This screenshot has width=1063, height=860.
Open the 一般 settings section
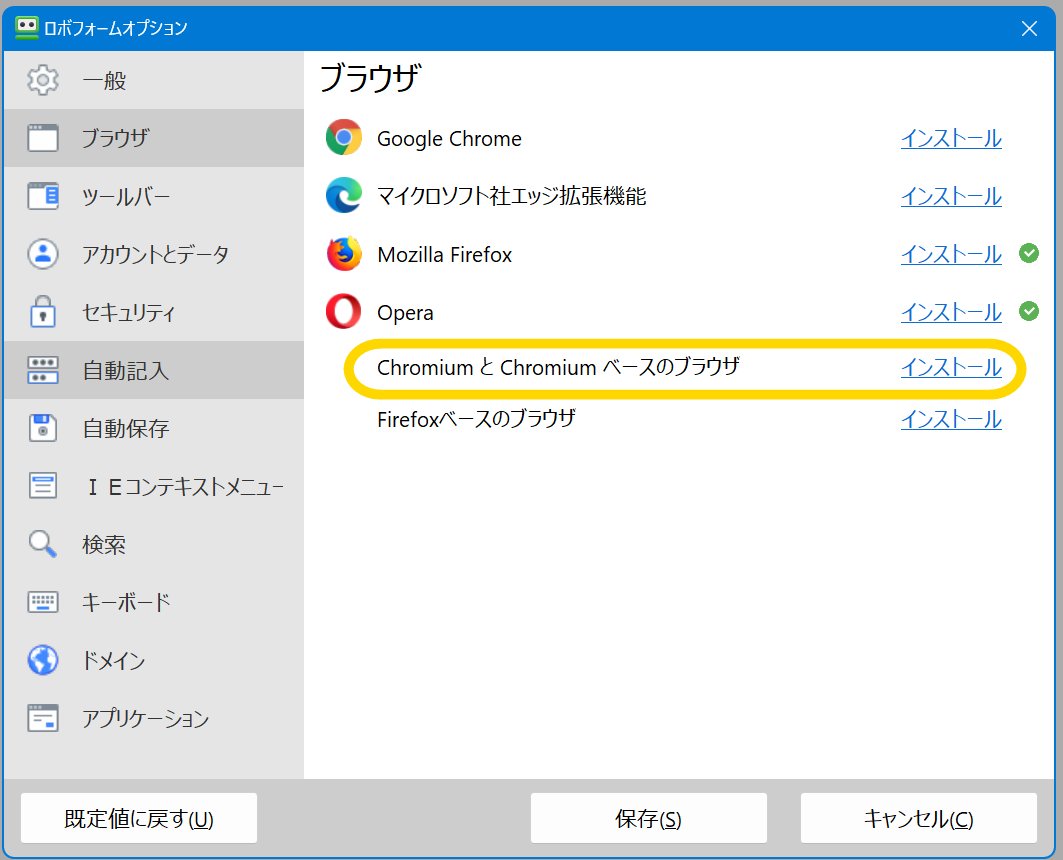point(154,80)
